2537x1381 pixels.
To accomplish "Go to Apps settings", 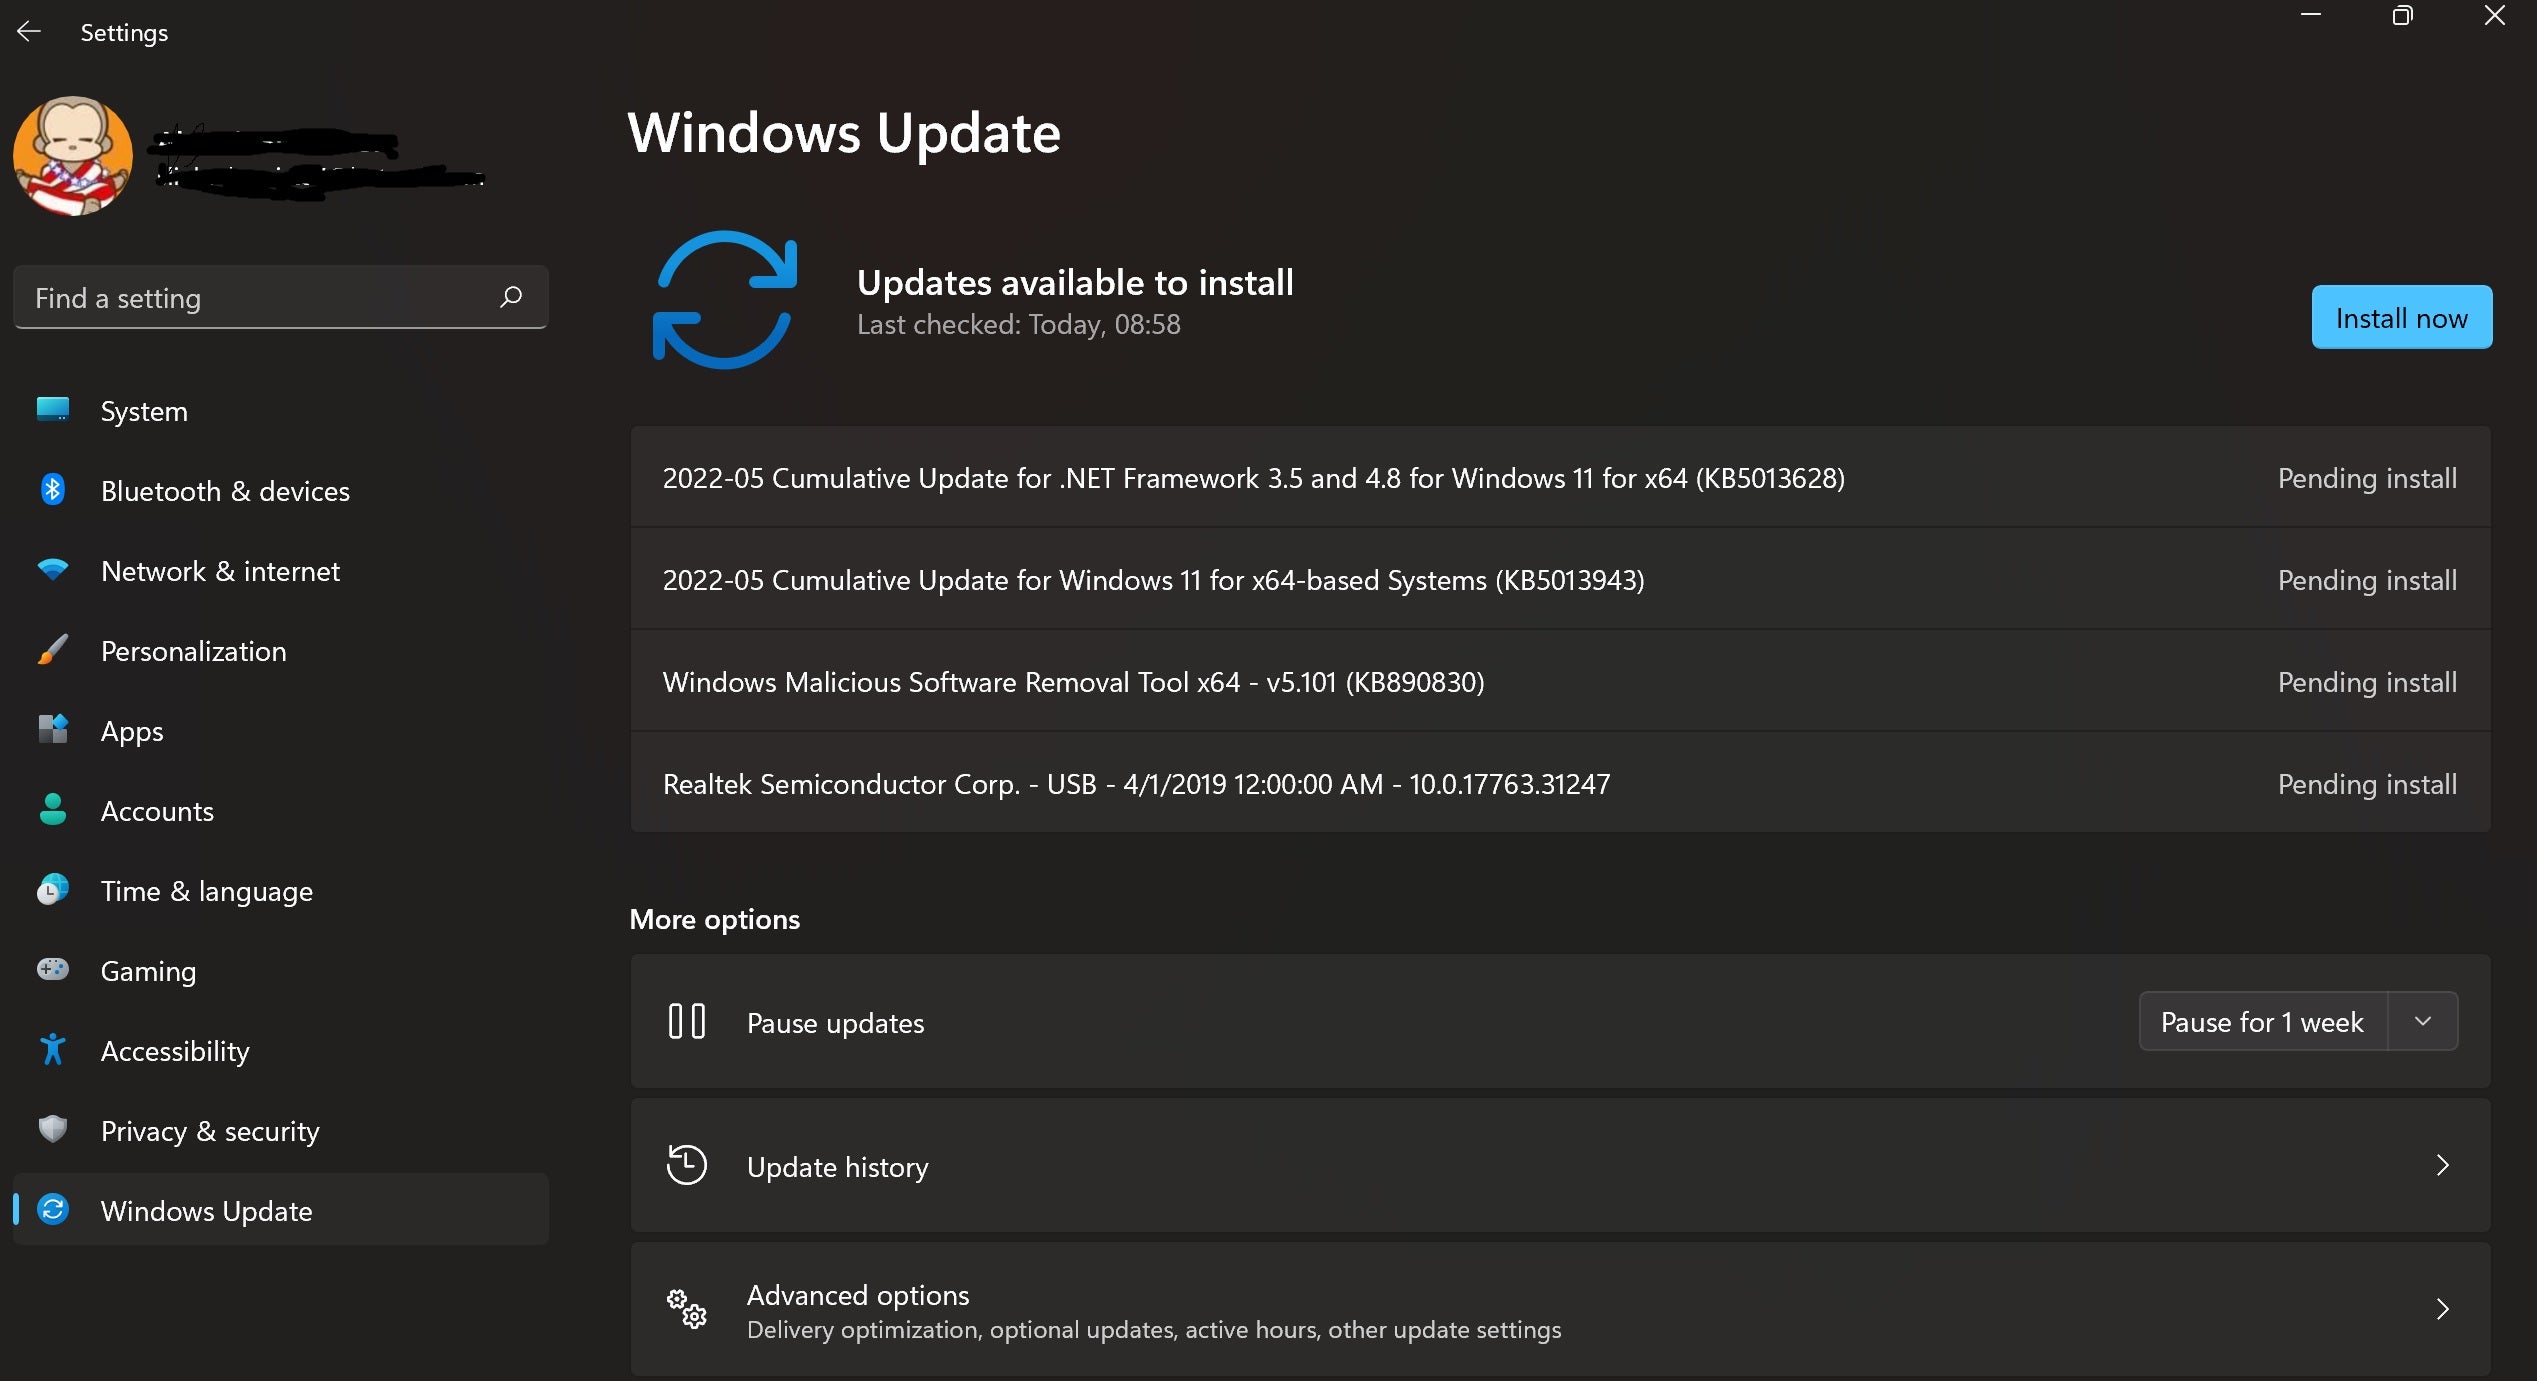I will [132, 731].
